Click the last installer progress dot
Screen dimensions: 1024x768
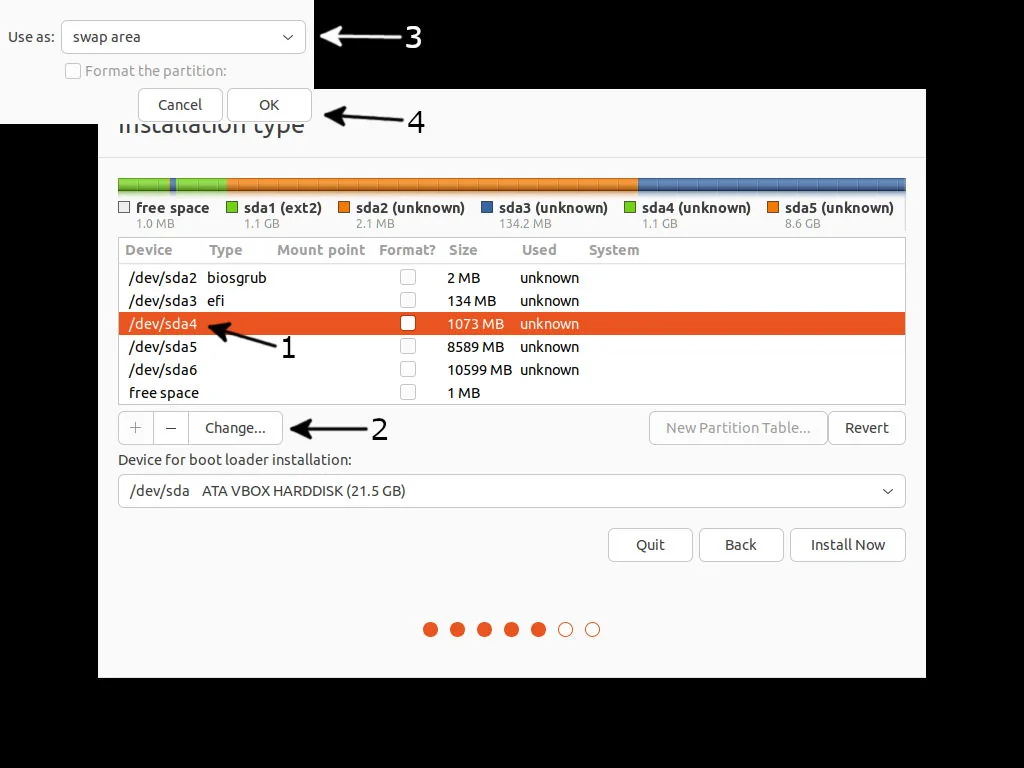pyautogui.click(x=592, y=629)
